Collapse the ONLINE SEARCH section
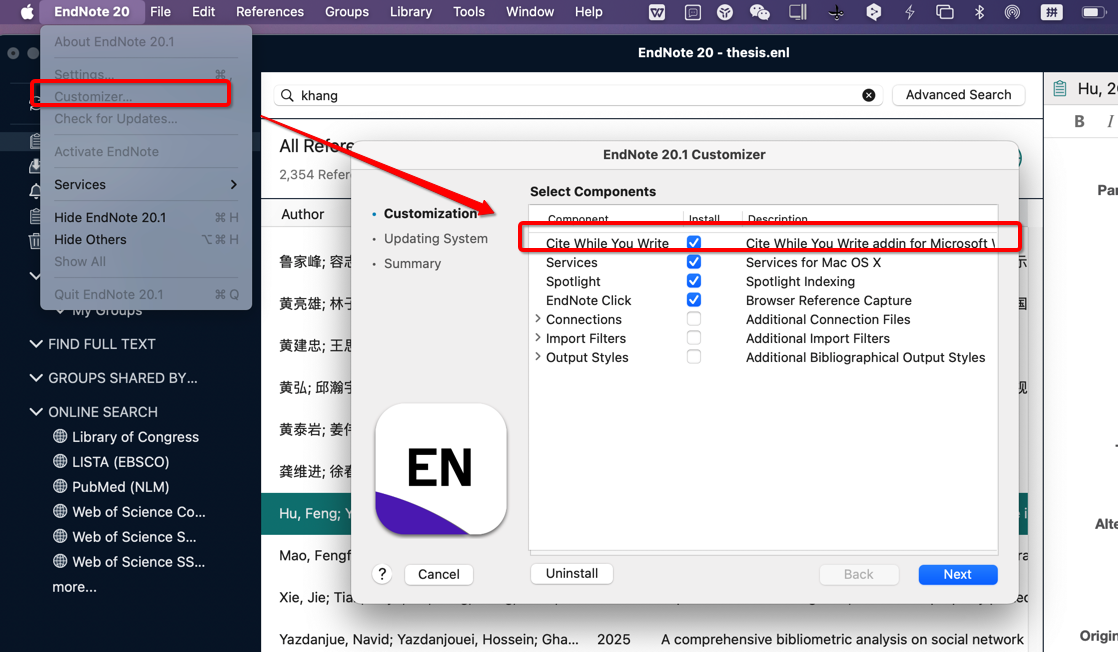 (36, 412)
